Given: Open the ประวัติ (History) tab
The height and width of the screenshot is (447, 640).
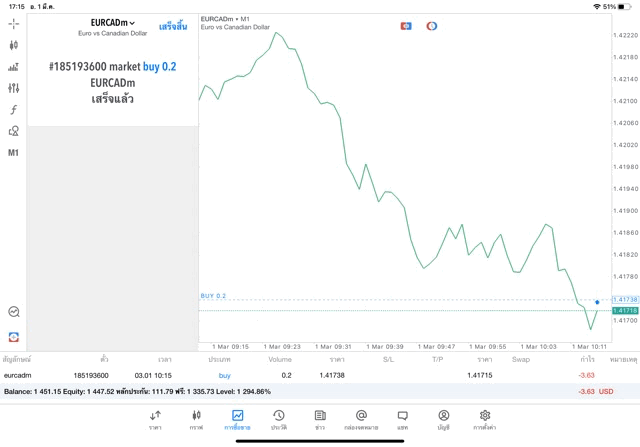Looking at the screenshot, I should [x=278, y=420].
